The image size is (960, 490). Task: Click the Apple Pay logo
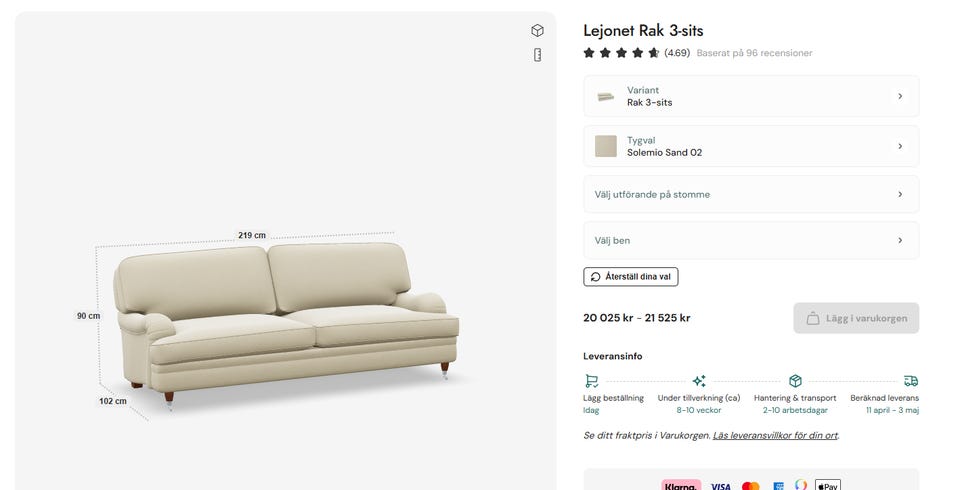click(x=827, y=486)
